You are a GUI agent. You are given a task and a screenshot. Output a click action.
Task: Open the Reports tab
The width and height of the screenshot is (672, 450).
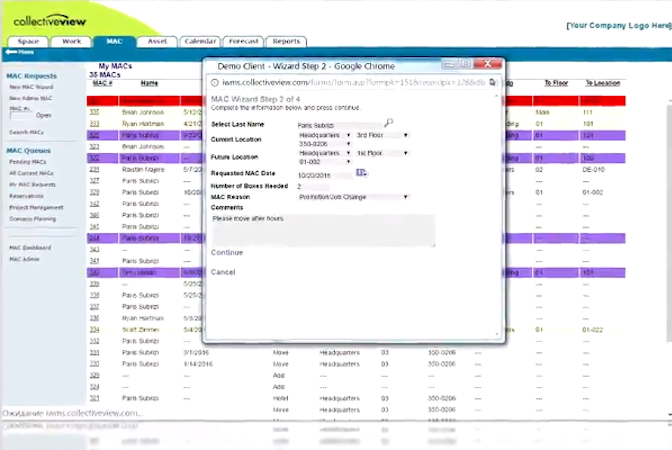(x=286, y=42)
